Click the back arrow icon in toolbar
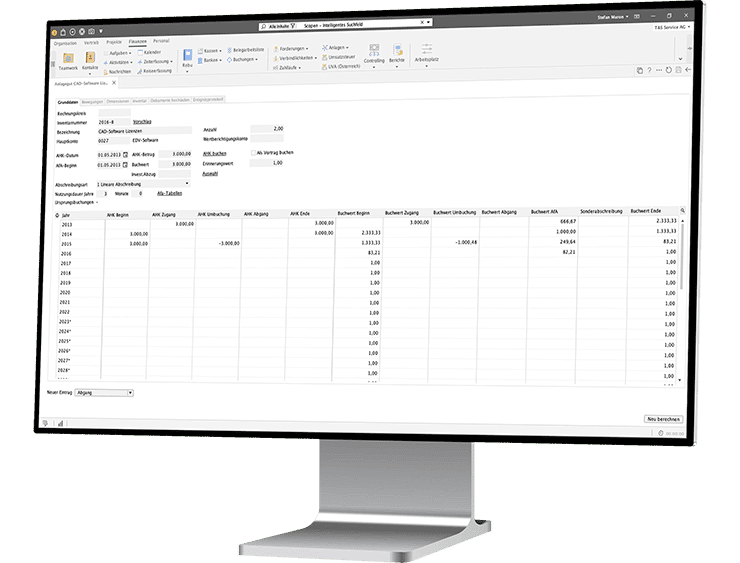Viewport: 740px width, 563px height. (x=688, y=69)
